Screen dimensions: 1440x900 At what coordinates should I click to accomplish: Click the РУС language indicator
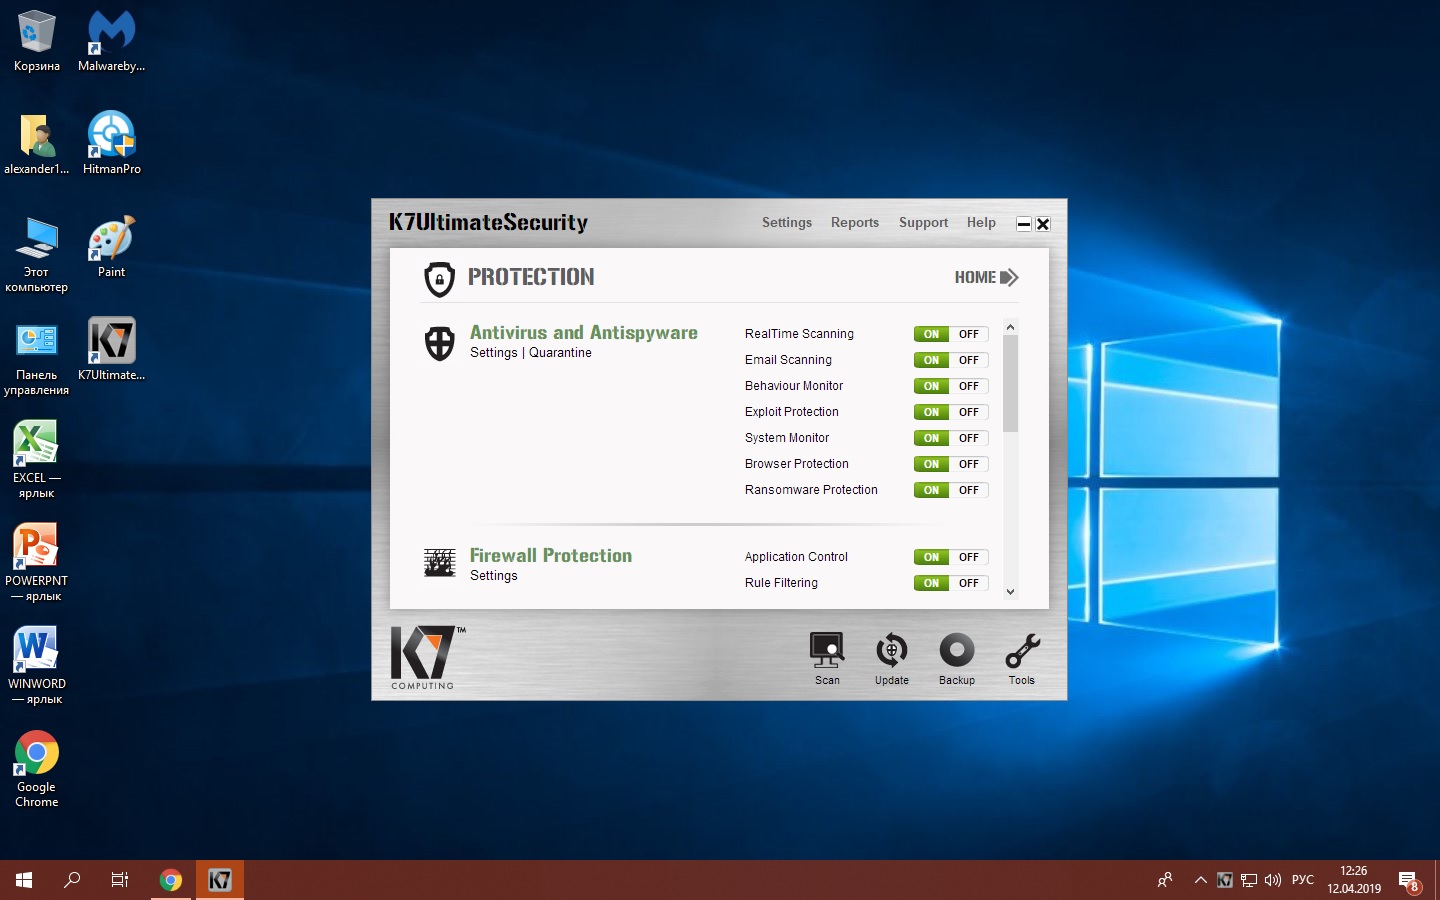[x=1303, y=880]
